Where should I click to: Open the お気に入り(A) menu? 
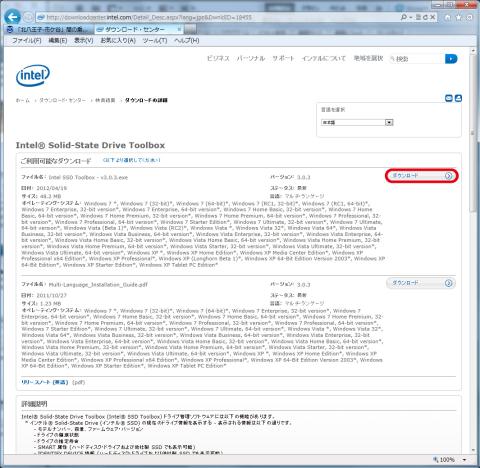tap(118, 40)
